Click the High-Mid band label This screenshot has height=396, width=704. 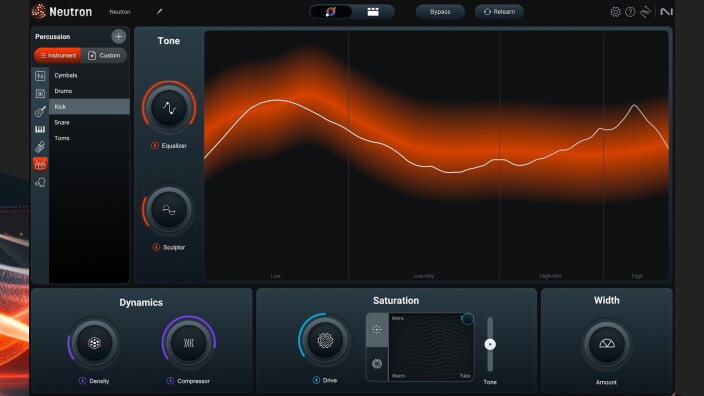point(550,276)
